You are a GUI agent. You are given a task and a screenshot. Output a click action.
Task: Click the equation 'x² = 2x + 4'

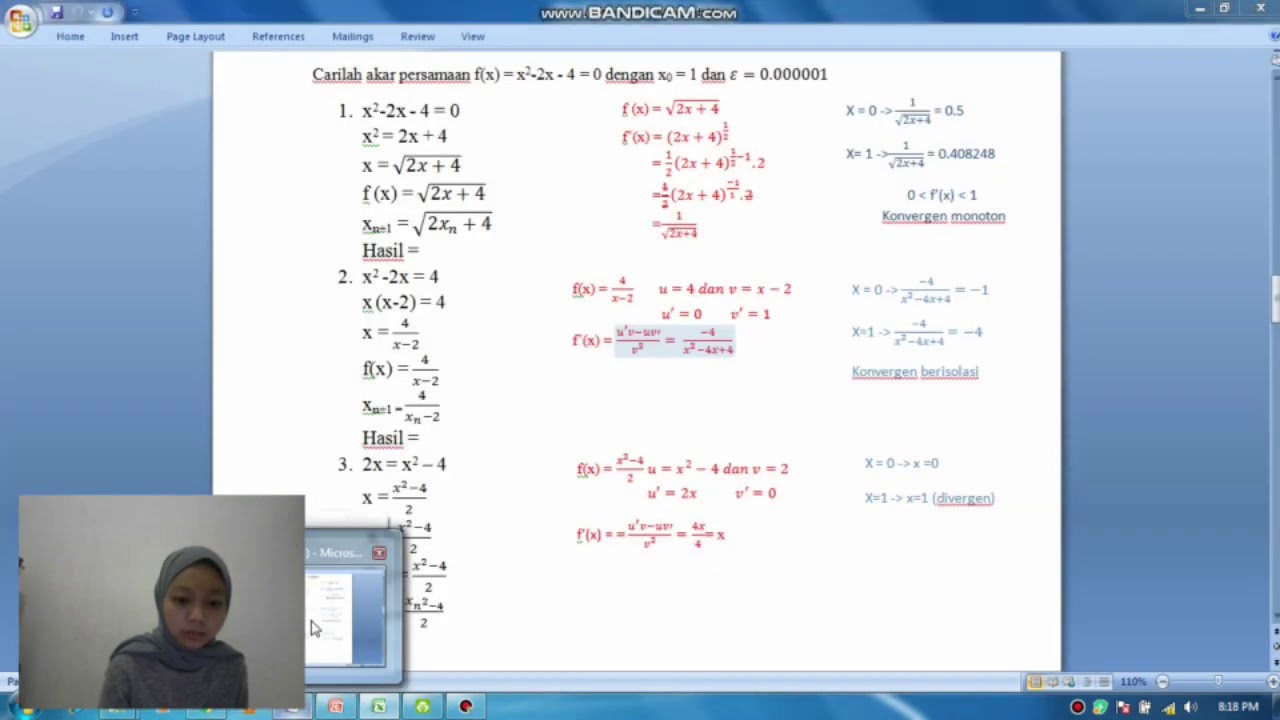[404, 136]
